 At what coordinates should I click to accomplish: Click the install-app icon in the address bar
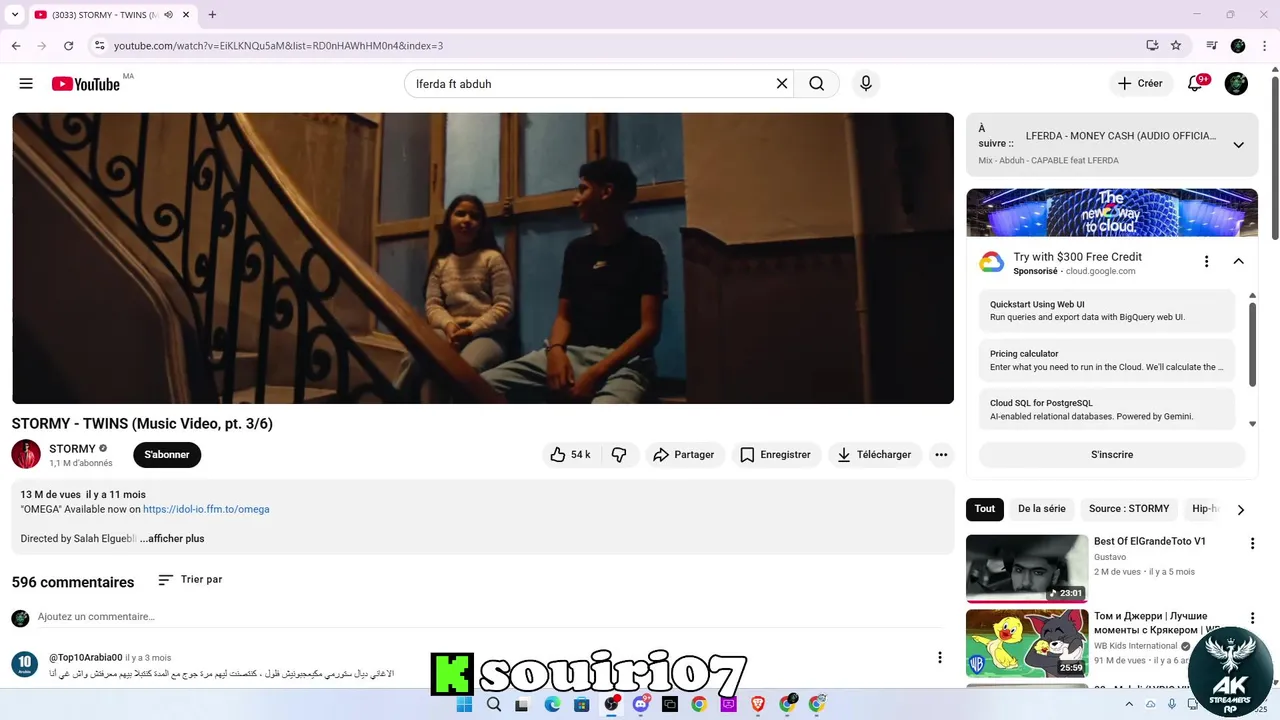click(x=1152, y=46)
